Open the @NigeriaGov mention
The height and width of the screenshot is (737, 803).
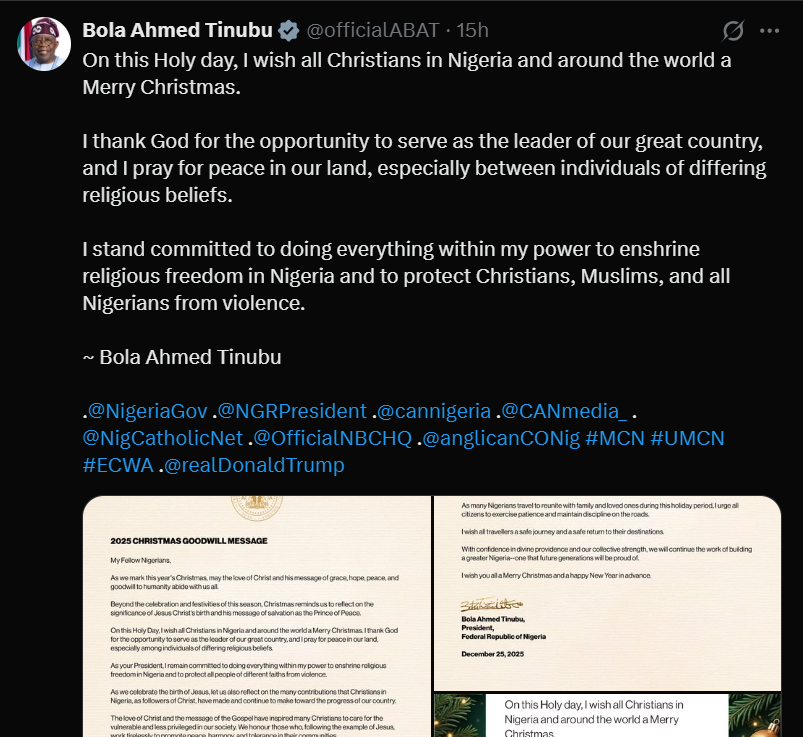click(147, 411)
